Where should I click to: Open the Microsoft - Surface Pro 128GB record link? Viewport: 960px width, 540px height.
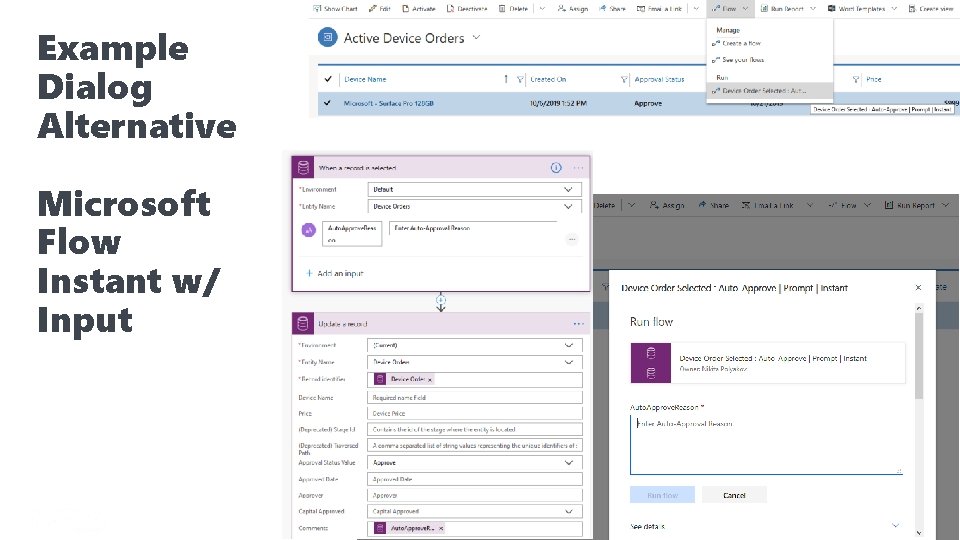tap(388, 103)
